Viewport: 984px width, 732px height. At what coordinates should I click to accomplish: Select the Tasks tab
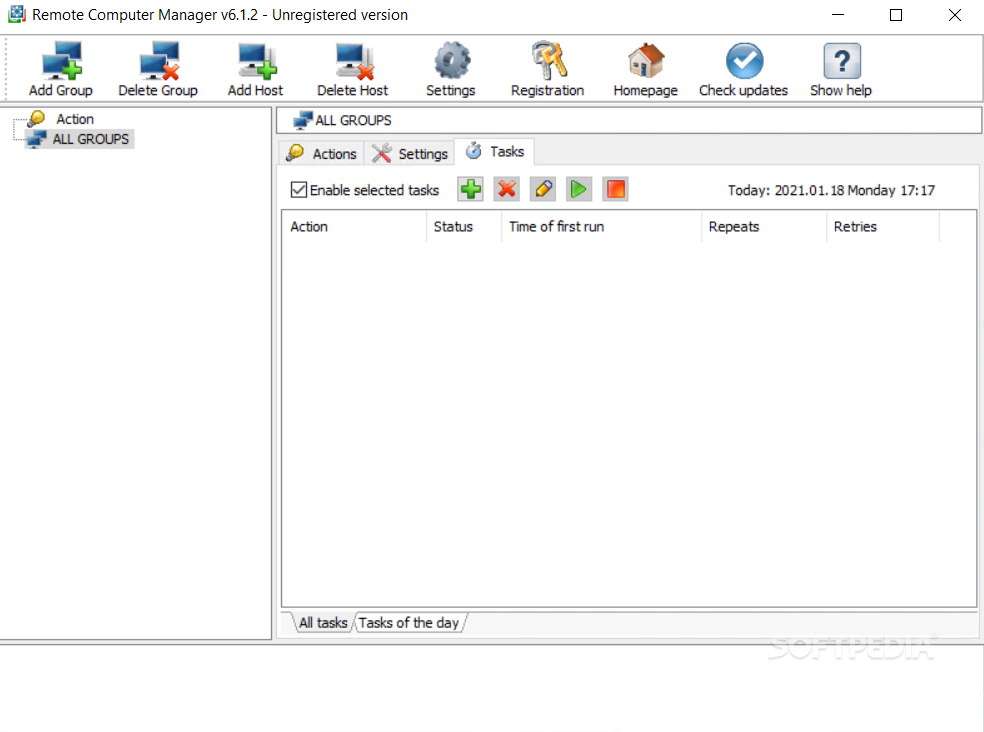pos(495,151)
